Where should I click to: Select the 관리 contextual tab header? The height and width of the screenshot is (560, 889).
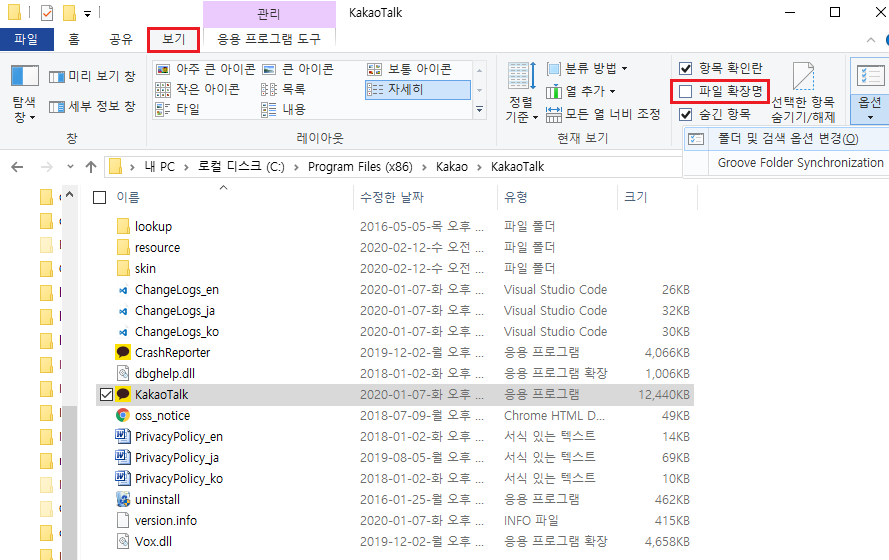(x=269, y=14)
